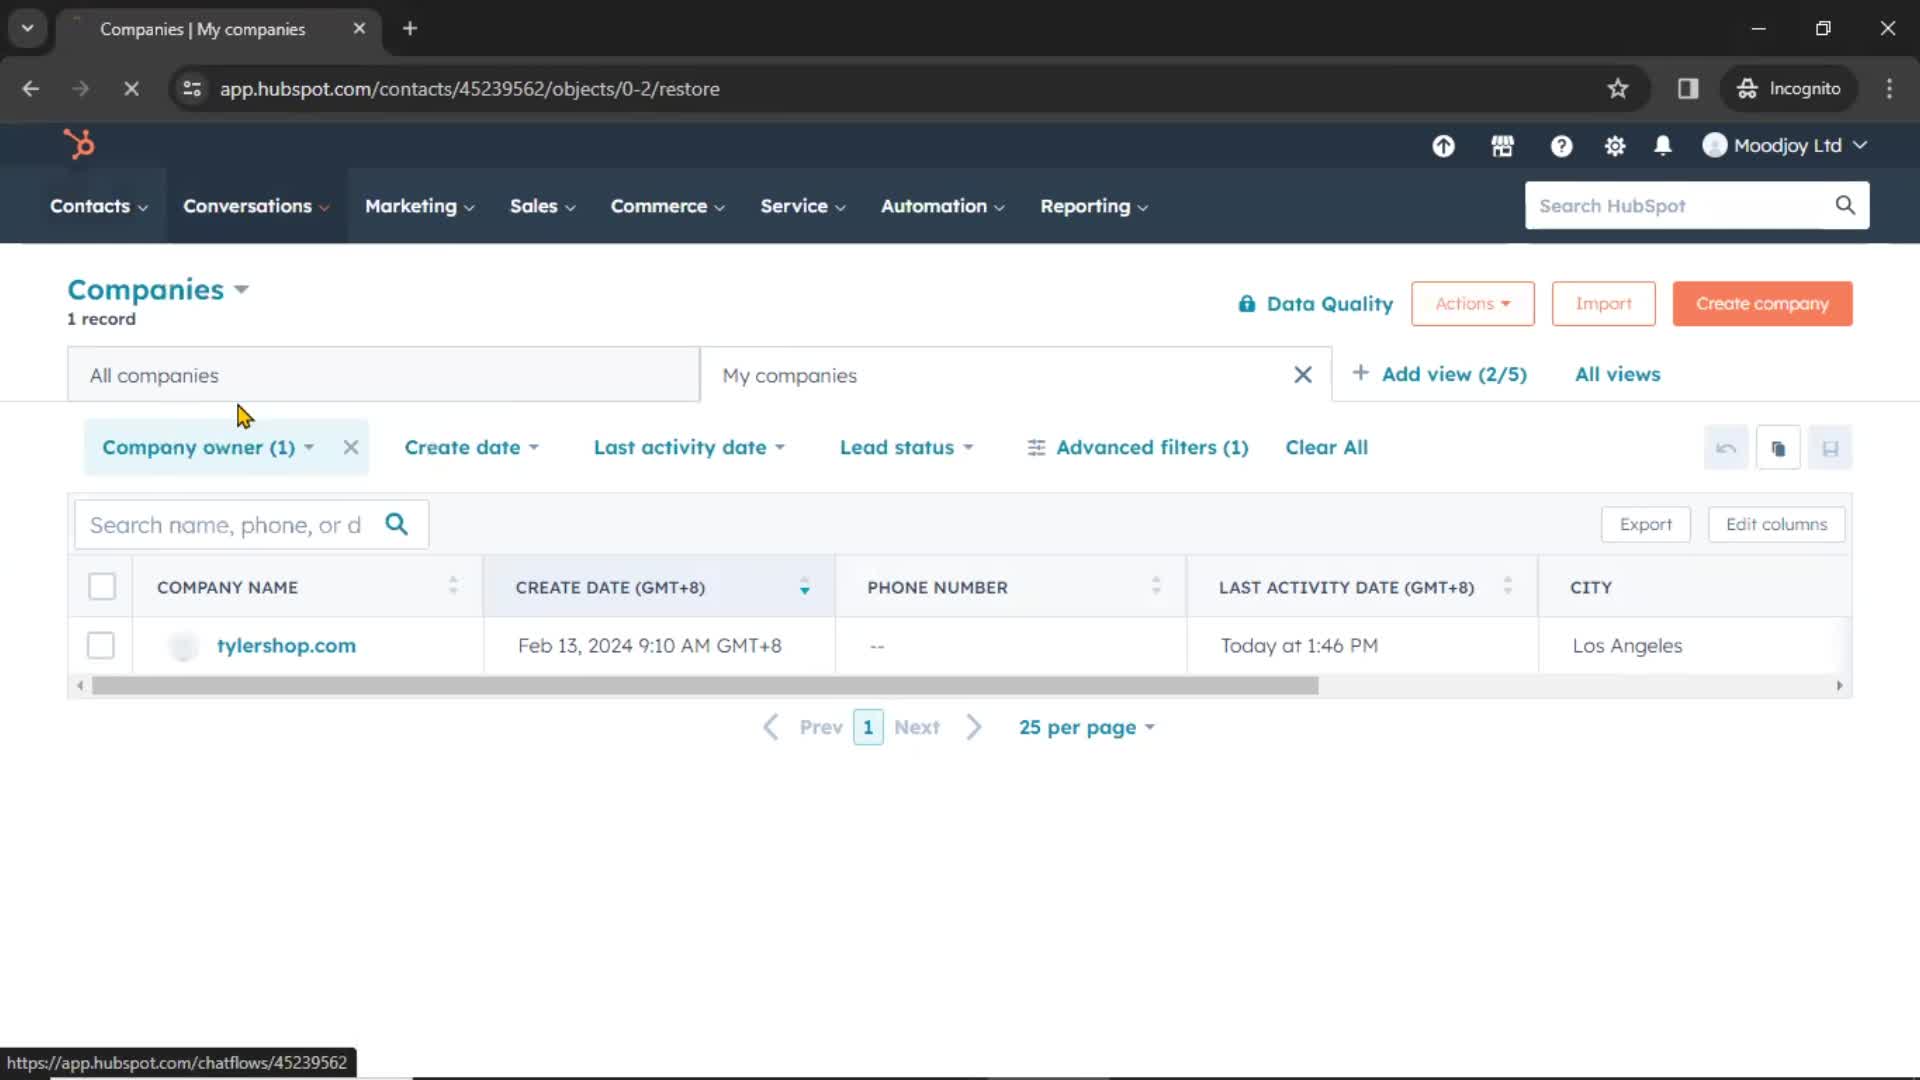Click the table search magnifier icon
The width and height of the screenshot is (1920, 1080).
(x=397, y=524)
